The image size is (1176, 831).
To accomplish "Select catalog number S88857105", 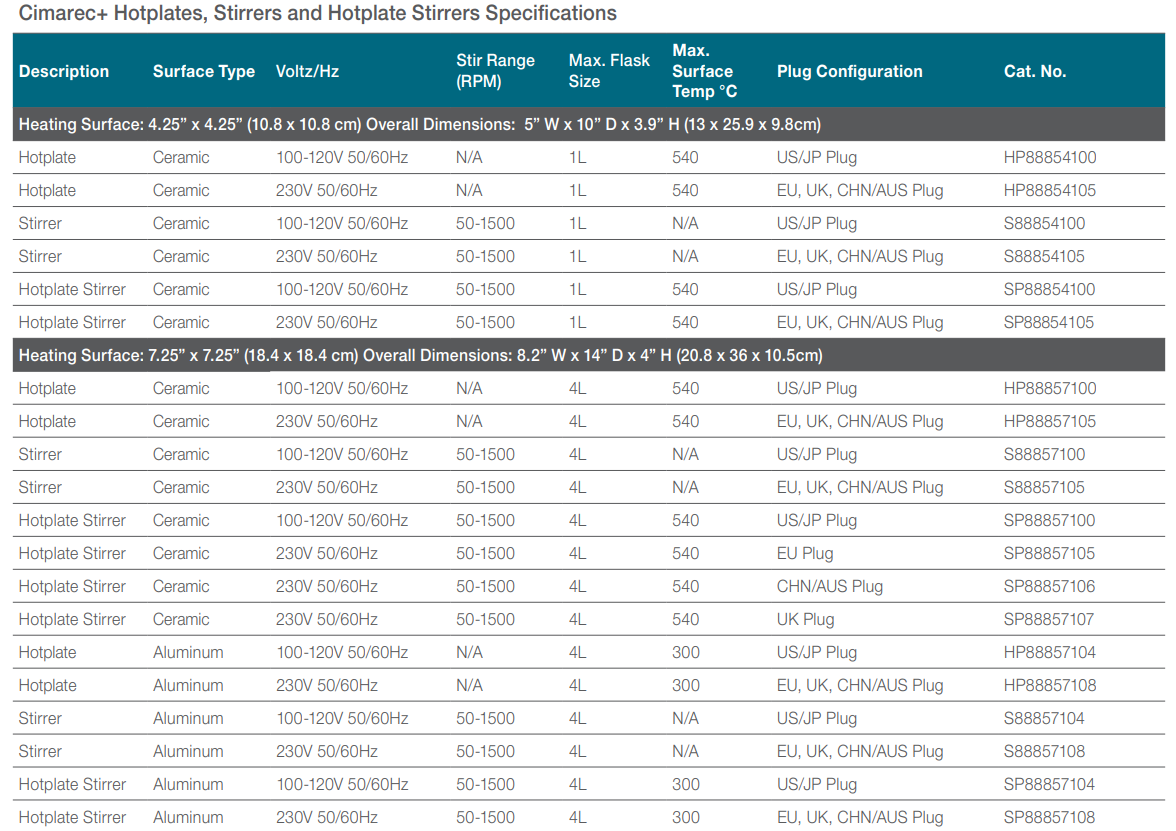I will coord(1045,488).
